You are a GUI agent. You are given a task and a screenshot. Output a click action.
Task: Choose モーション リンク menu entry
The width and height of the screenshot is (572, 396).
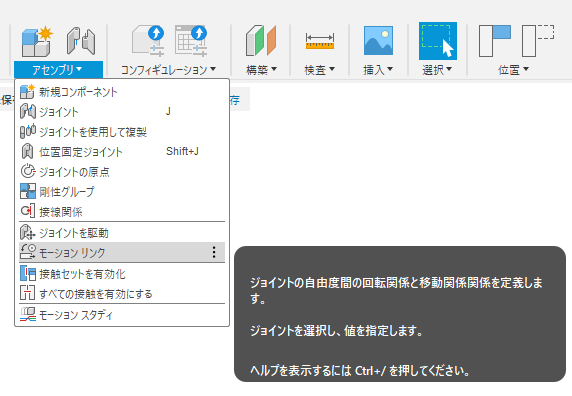122,252
